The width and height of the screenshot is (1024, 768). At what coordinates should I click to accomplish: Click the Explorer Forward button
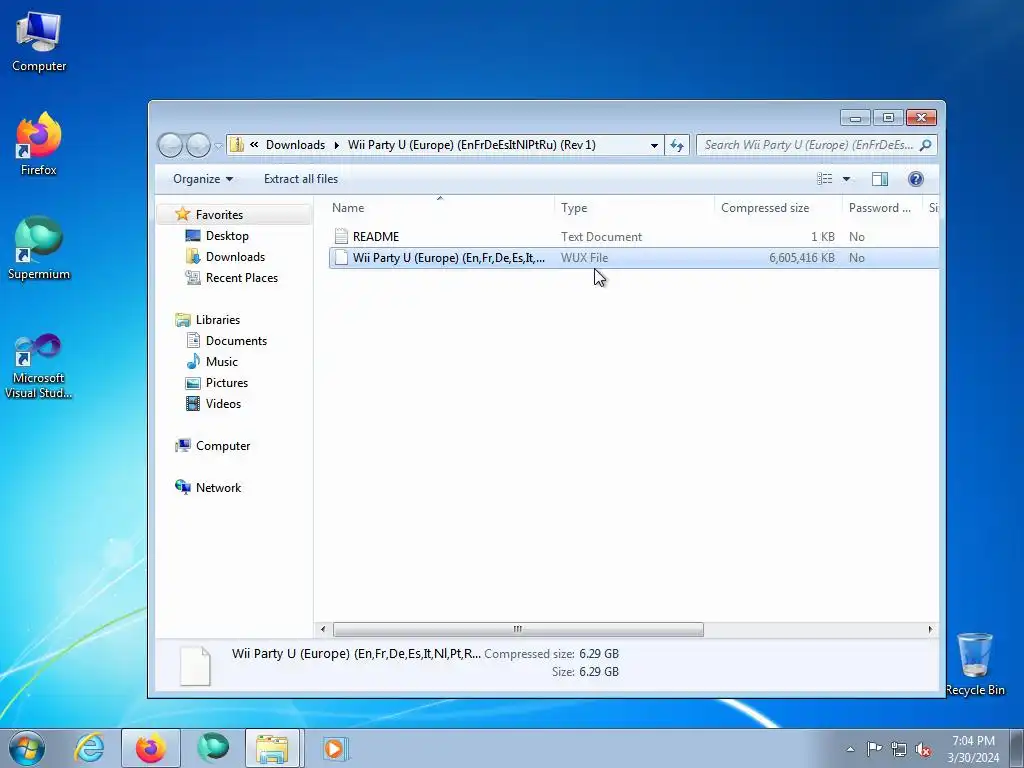199,145
